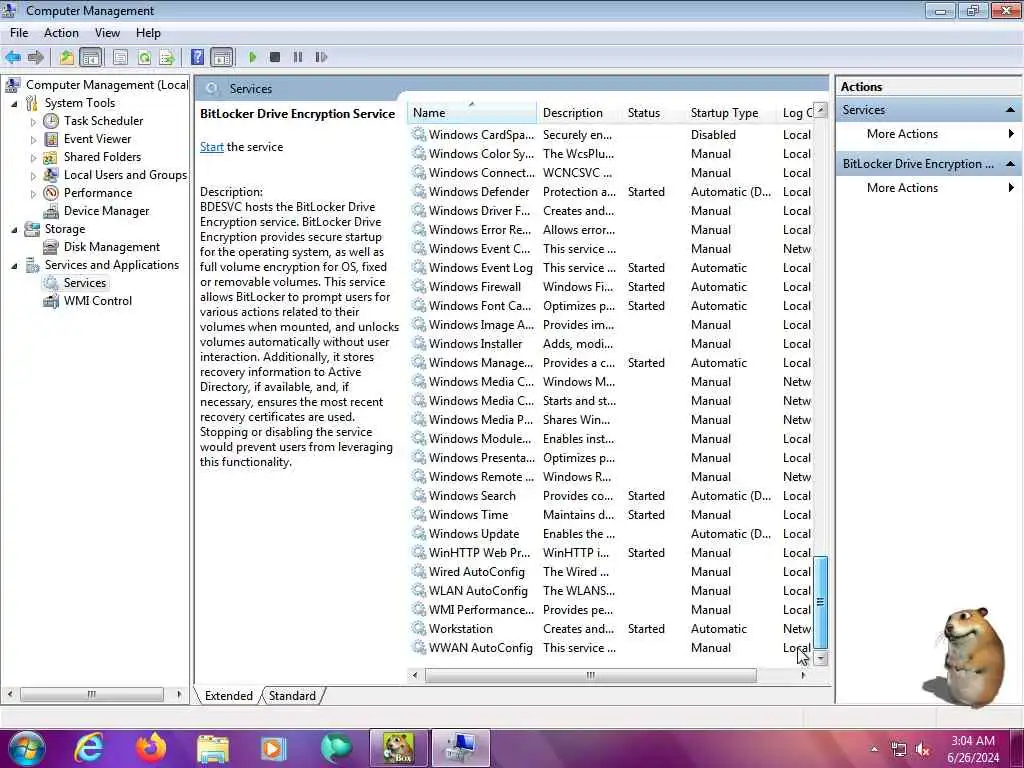Screen dimensions: 1024x768
Task: Select WMI Control in the tree
Action: [97, 301]
